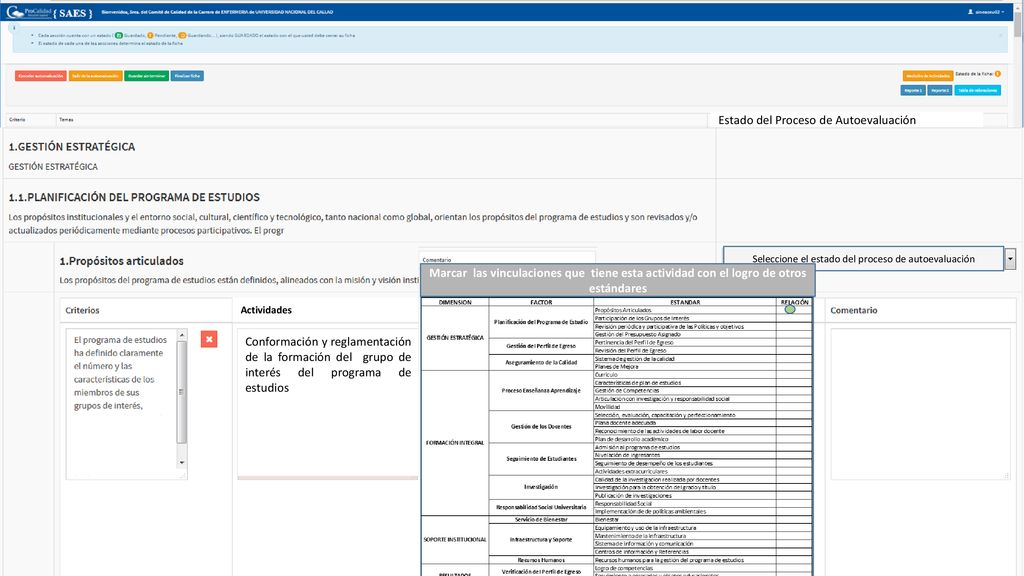Screen dimensions: 1024x576
Task: Click the Estado de la ficha status icon
Action: [997, 74]
